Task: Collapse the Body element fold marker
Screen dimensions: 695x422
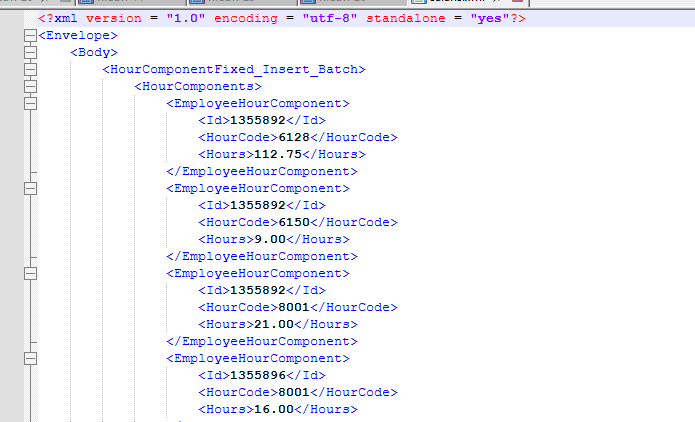Action: pos(30,52)
